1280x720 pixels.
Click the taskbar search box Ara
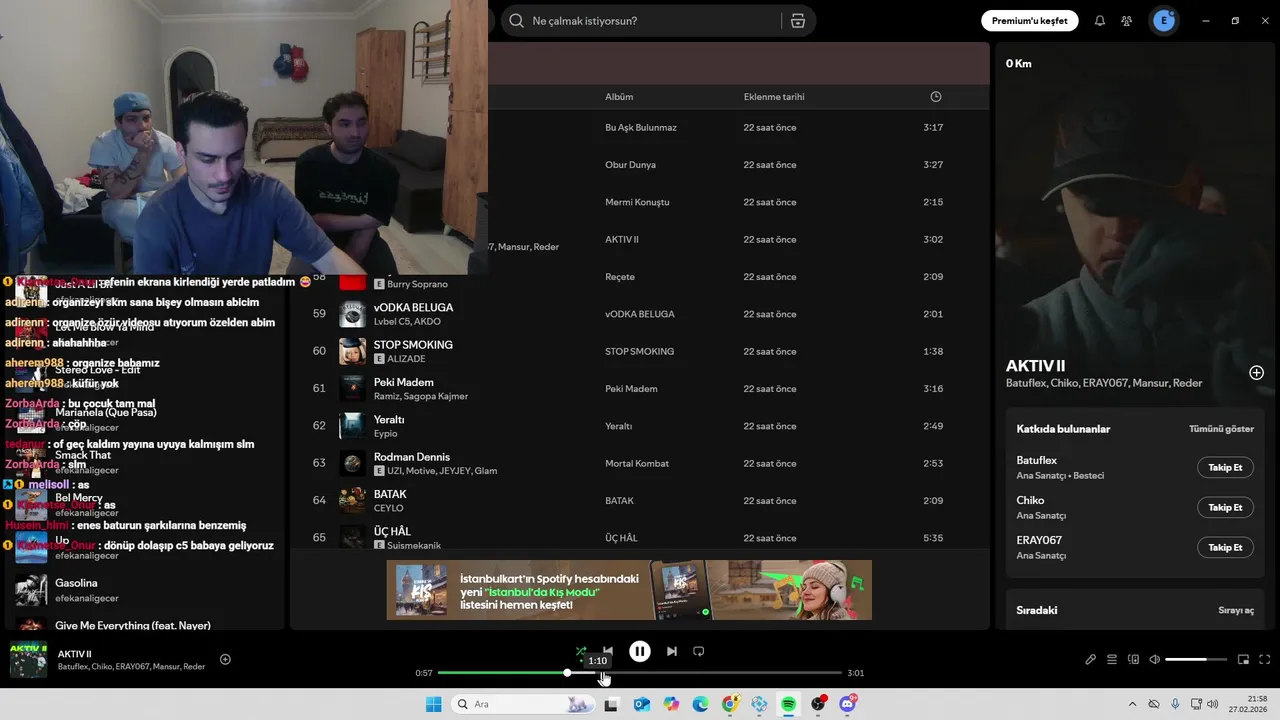coord(521,704)
